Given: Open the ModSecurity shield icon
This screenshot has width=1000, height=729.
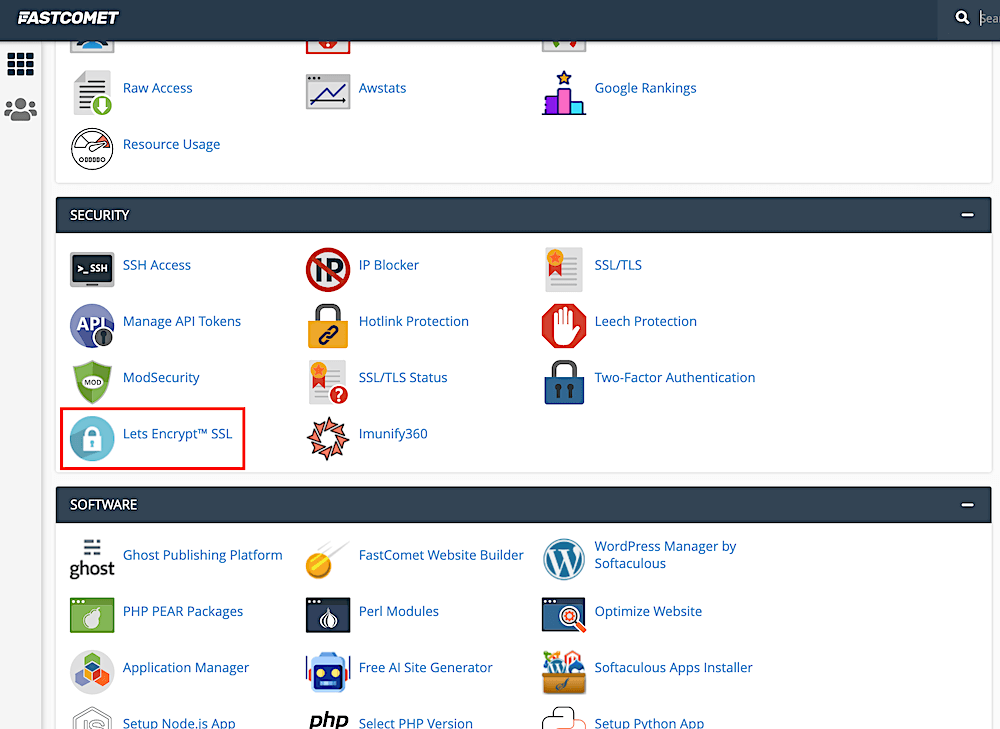Looking at the screenshot, I should click(92, 381).
